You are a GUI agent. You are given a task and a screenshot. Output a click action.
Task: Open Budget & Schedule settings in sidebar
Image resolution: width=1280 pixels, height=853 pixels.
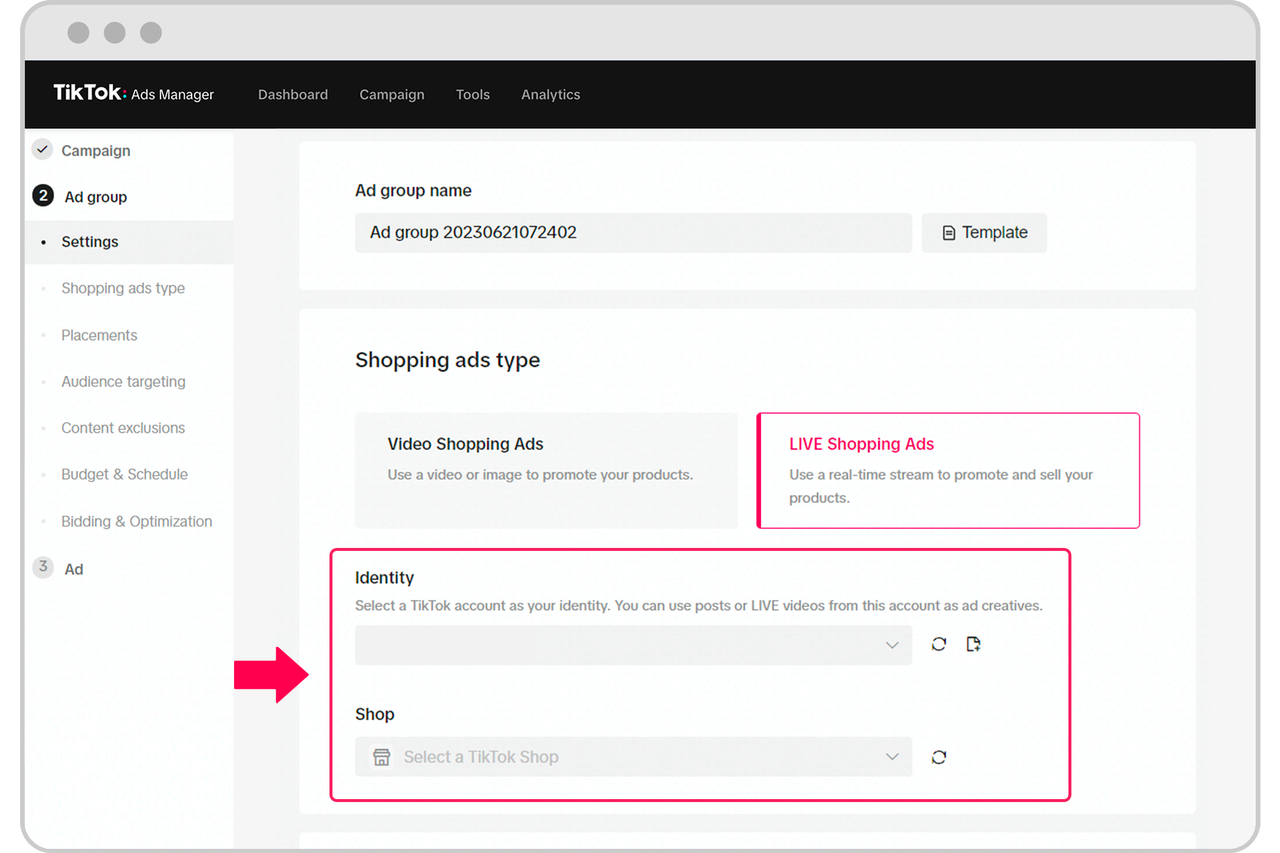point(124,474)
